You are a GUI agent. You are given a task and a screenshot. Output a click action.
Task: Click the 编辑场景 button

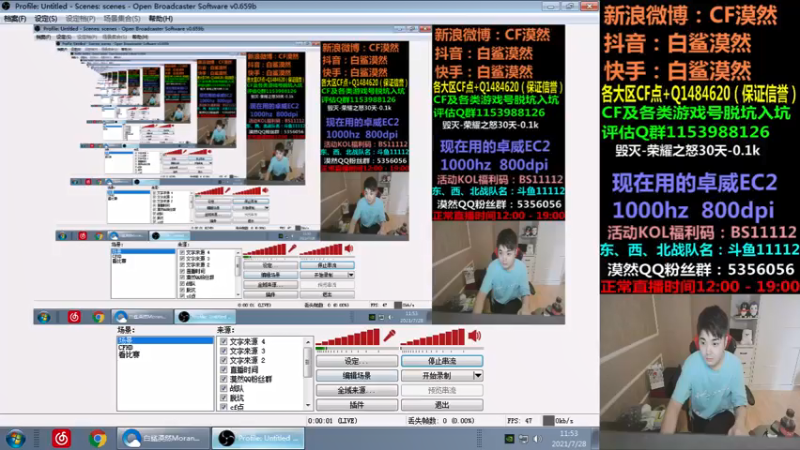pos(357,376)
